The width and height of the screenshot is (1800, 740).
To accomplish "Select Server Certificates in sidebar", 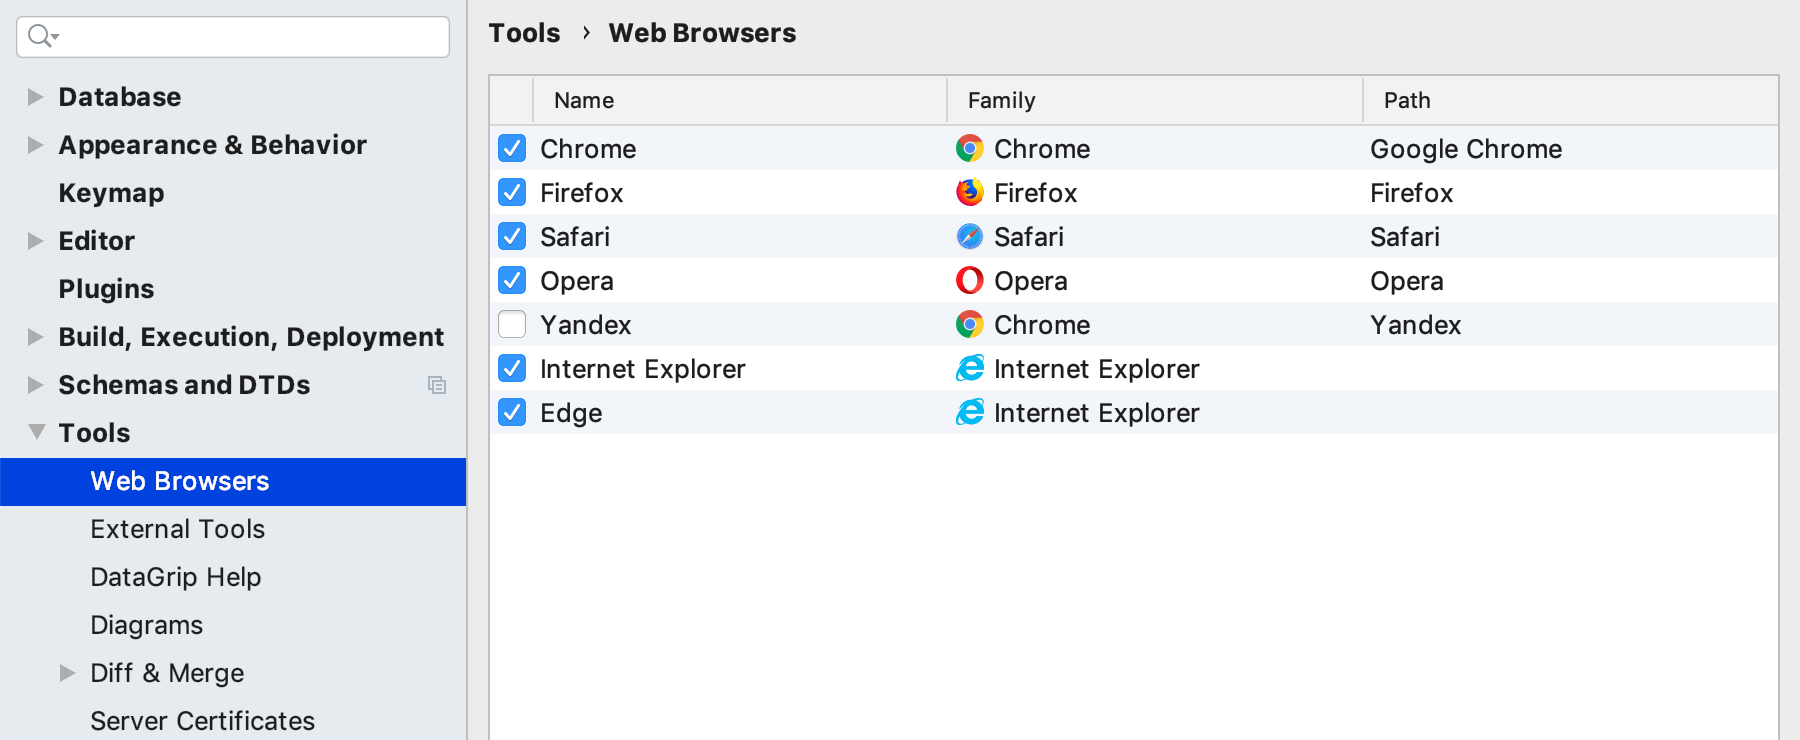I will (202, 720).
